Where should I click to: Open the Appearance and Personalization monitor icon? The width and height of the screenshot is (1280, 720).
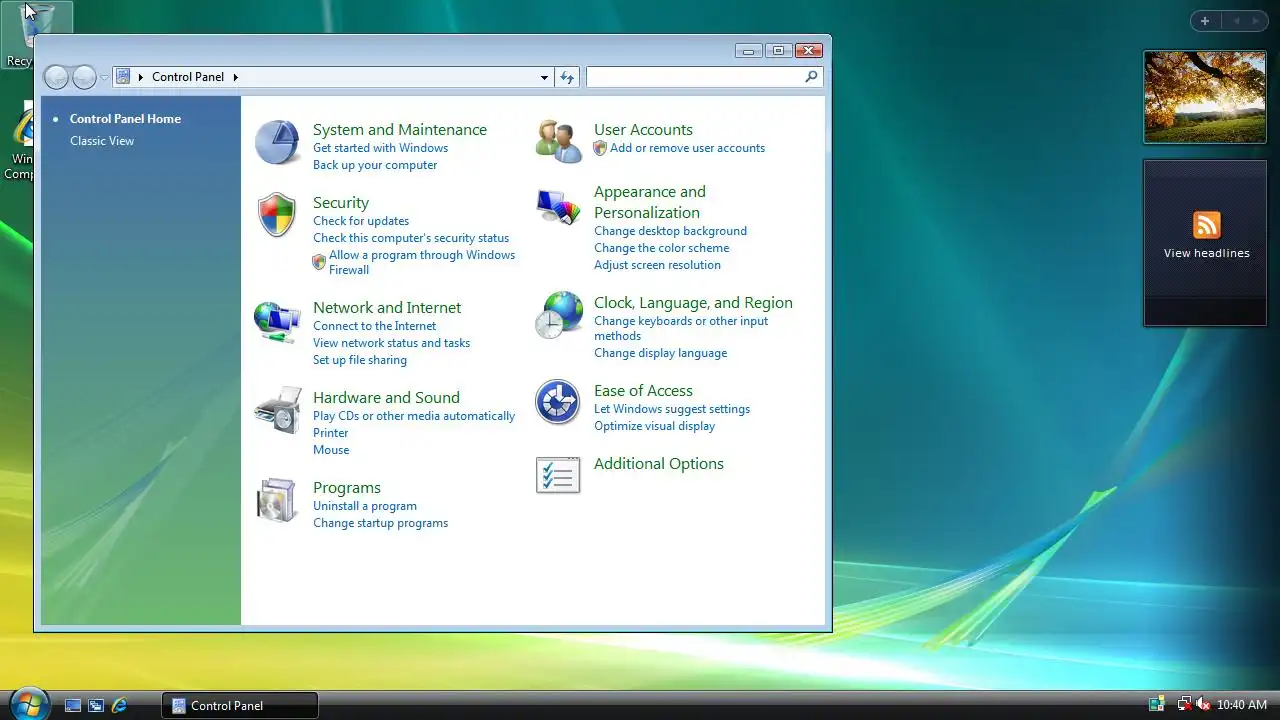point(558,207)
